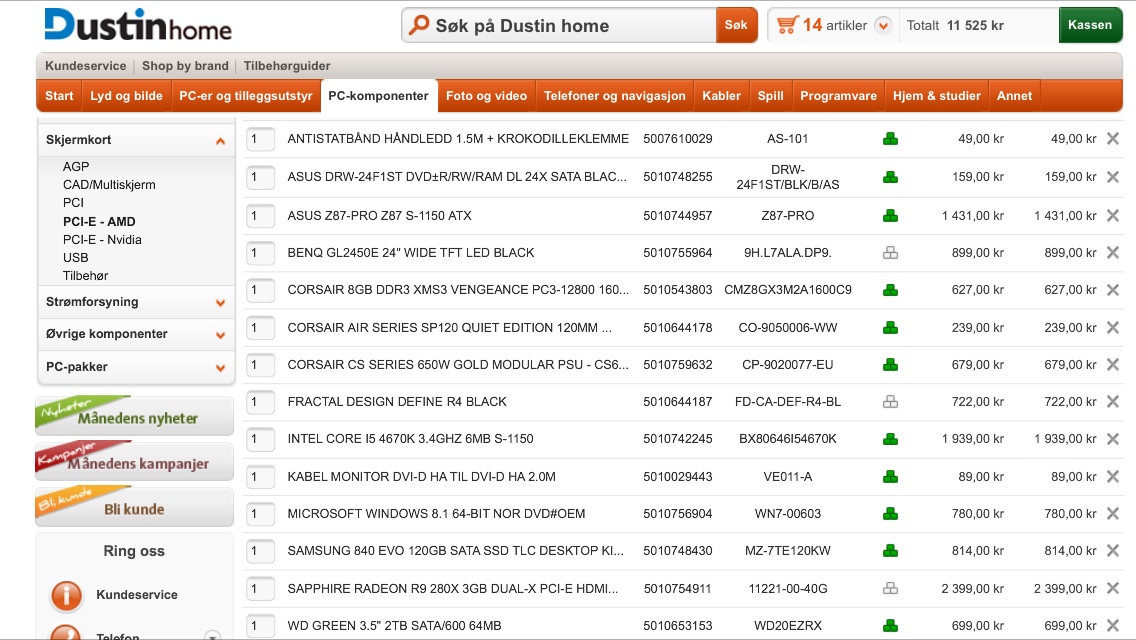Remove INTEL CORE I5 4670K item

pyautogui.click(x=1113, y=439)
